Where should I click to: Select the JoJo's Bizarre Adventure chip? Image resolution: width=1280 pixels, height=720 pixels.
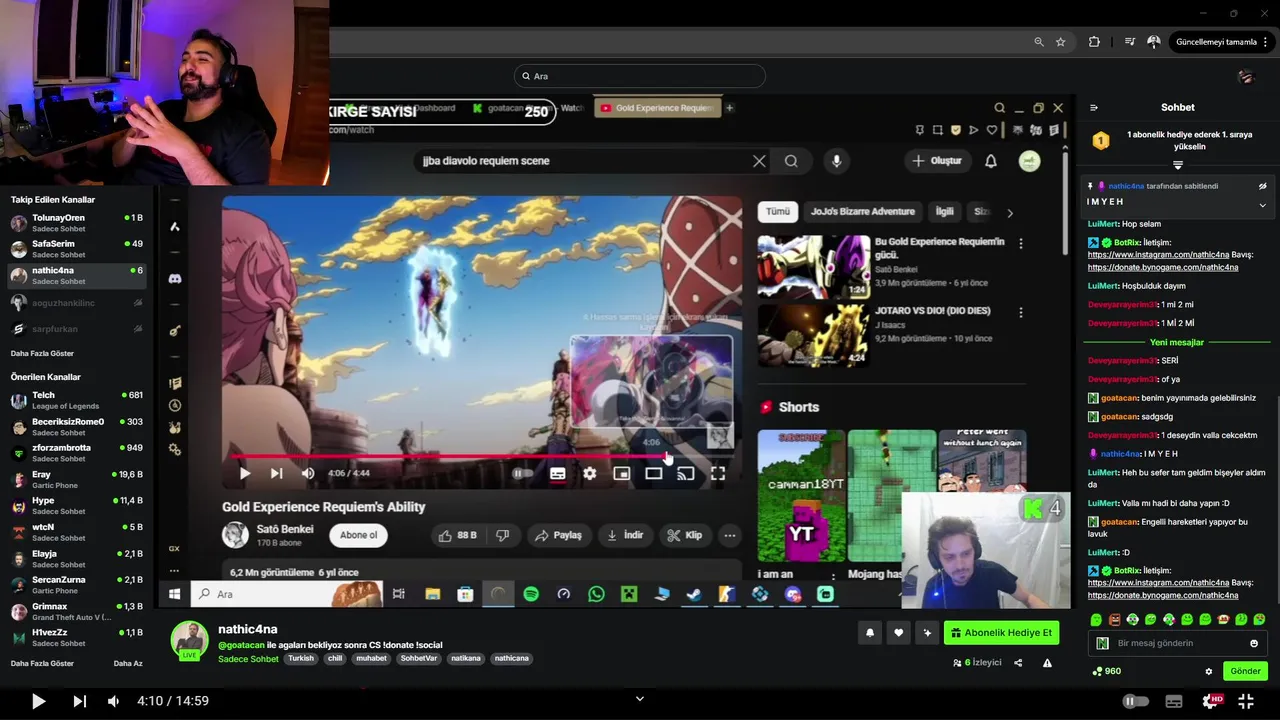(x=863, y=211)
